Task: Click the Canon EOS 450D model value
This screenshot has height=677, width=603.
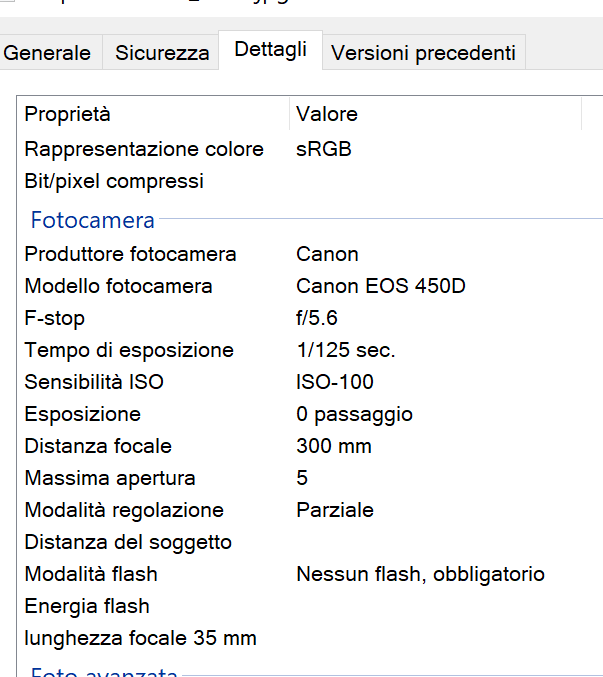Action: click(x=381, y=286)
